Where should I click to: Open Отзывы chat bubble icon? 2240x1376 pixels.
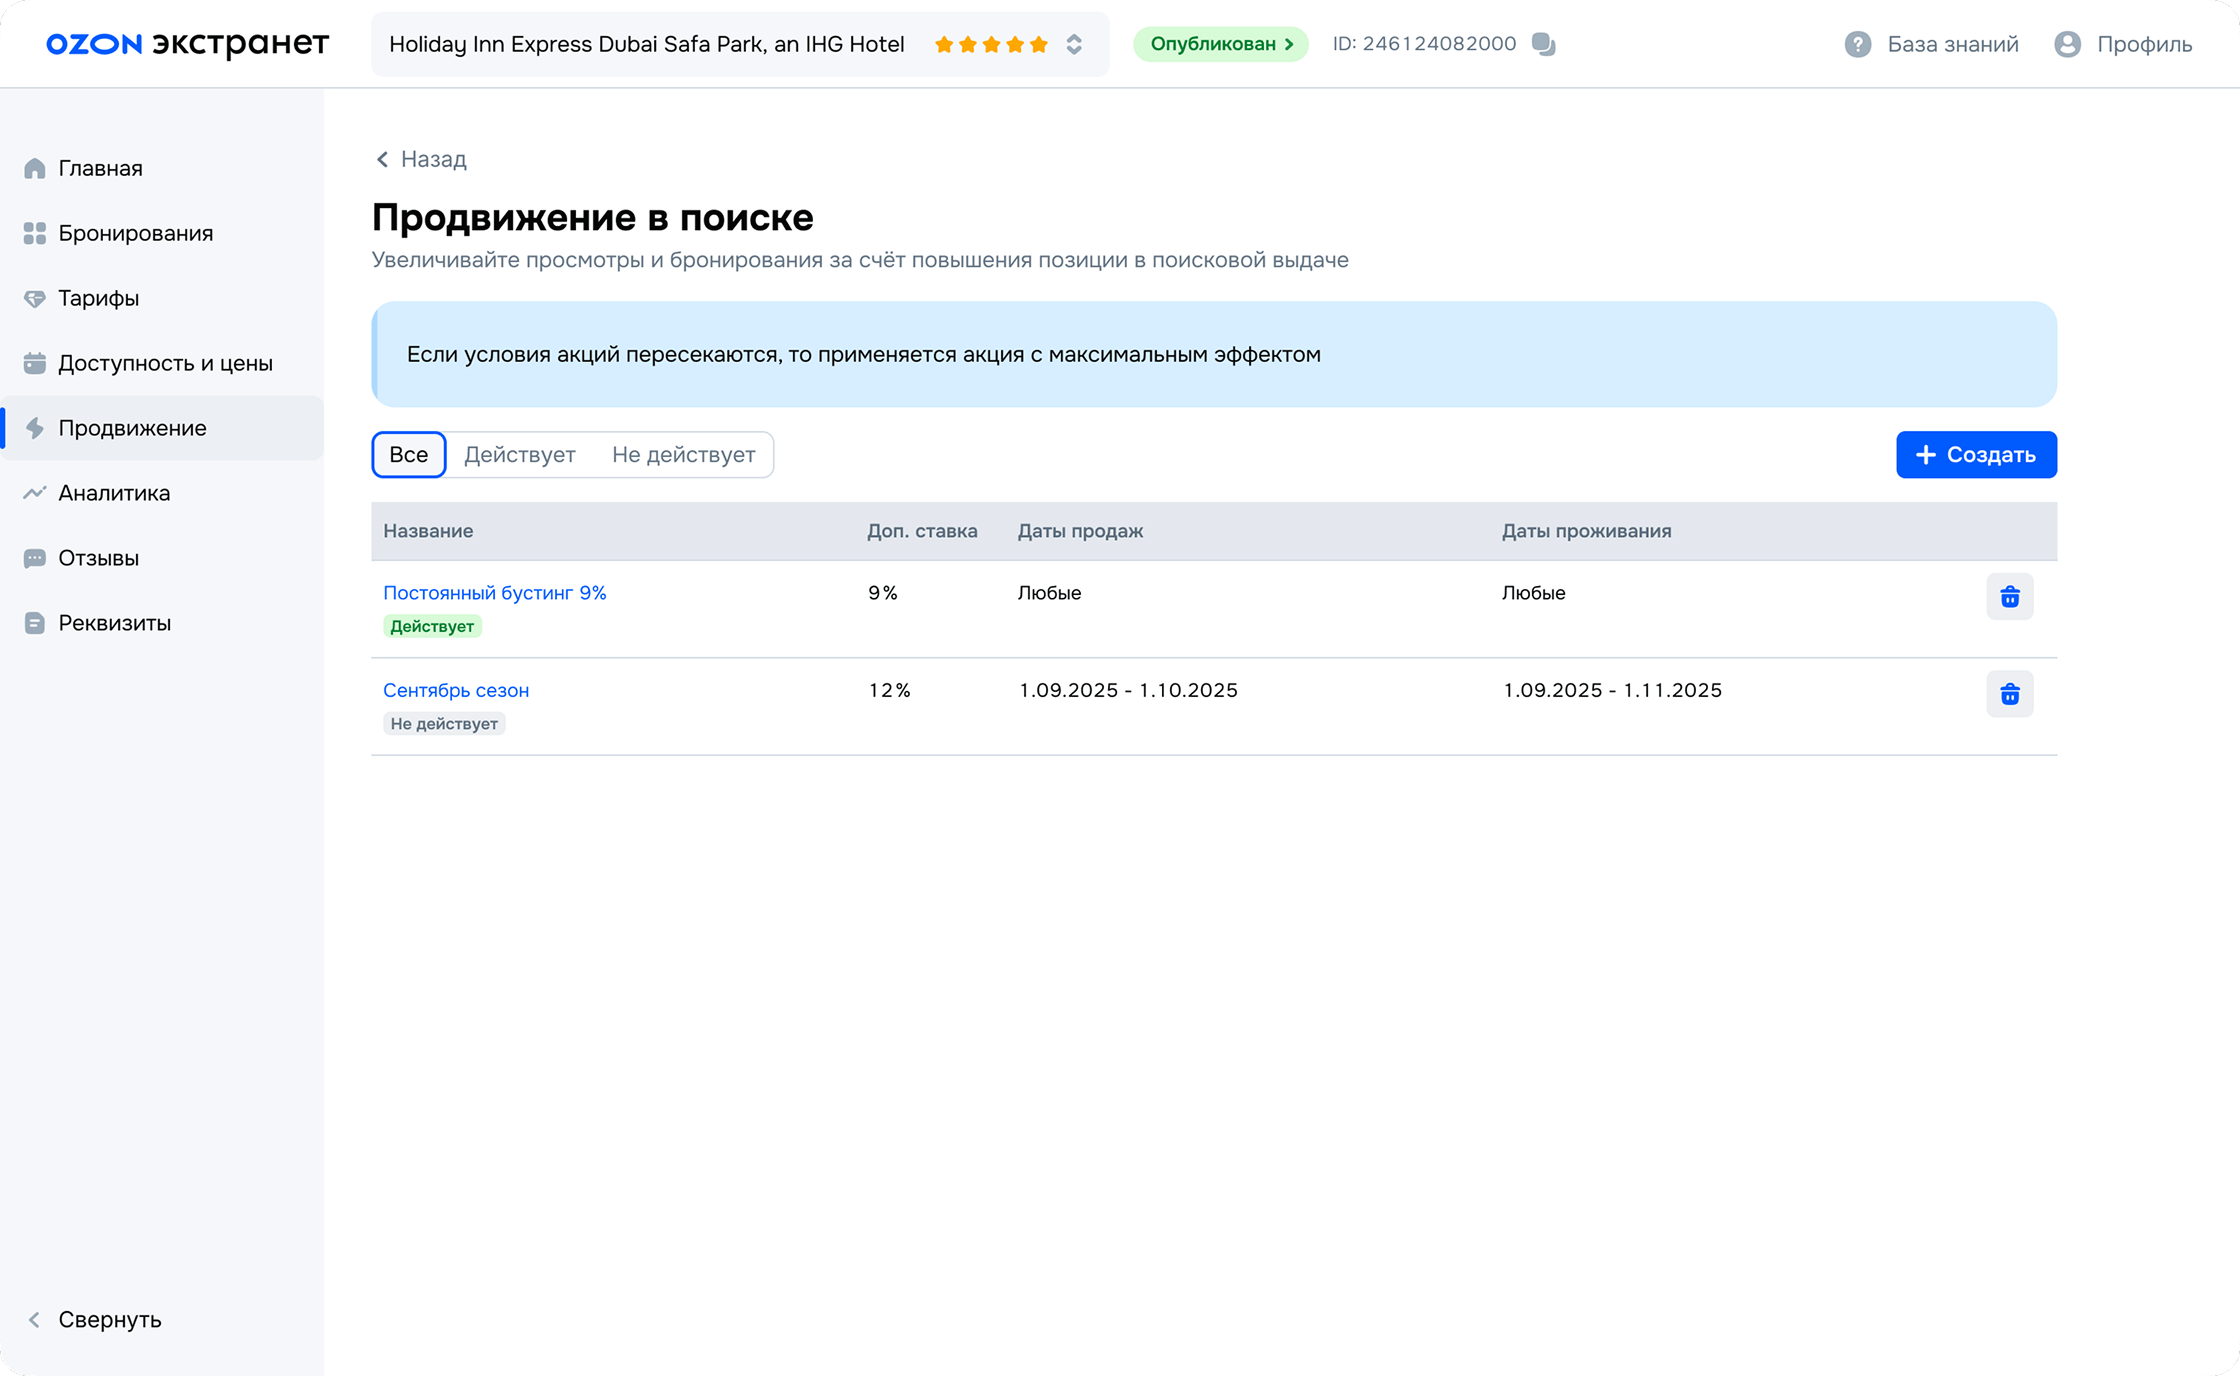[x=35, y=558]
